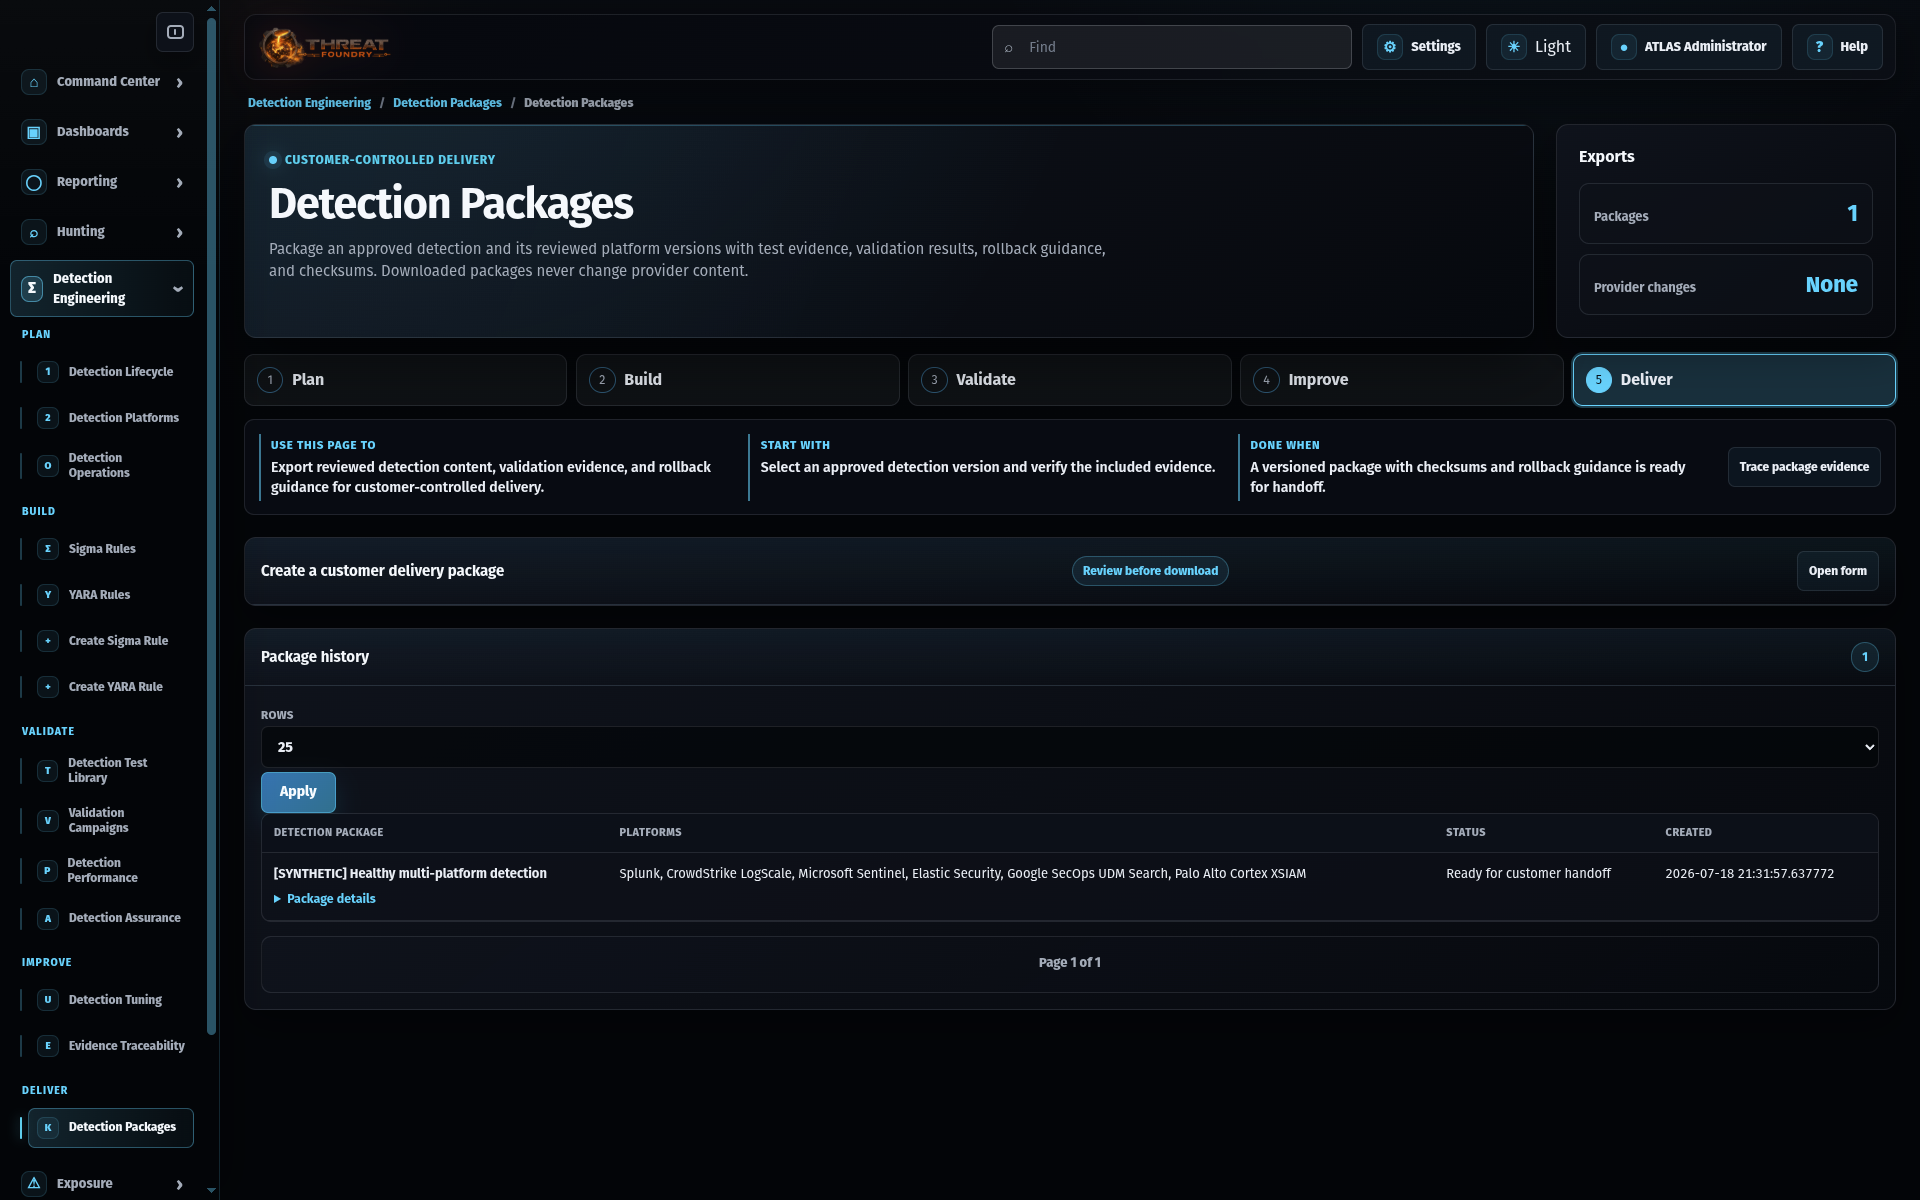This screenshot has height=1200, width=1920.
Task: Expand the Dashboards menu chevron
Action: pos(180,133)
